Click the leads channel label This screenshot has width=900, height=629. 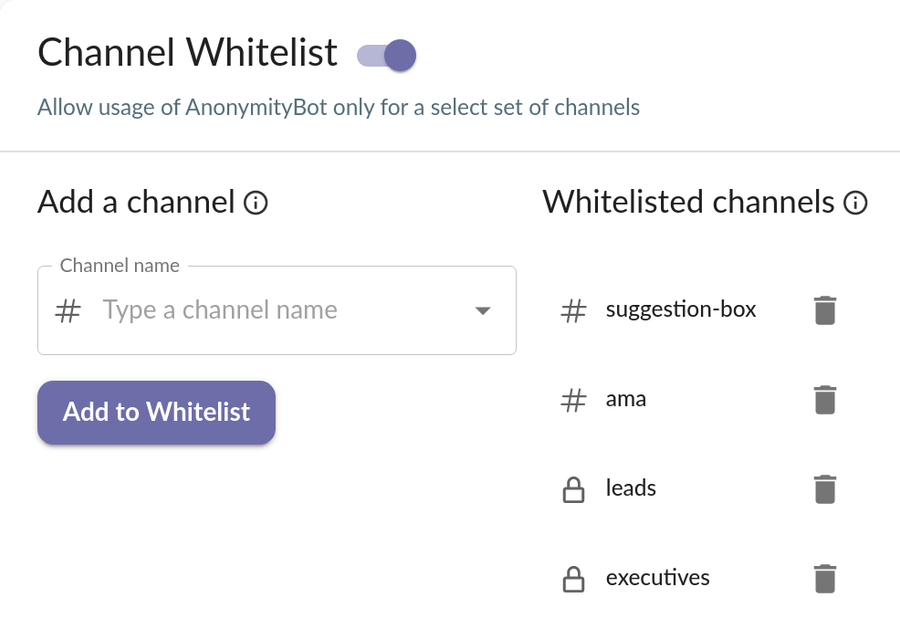coord(630,488)
